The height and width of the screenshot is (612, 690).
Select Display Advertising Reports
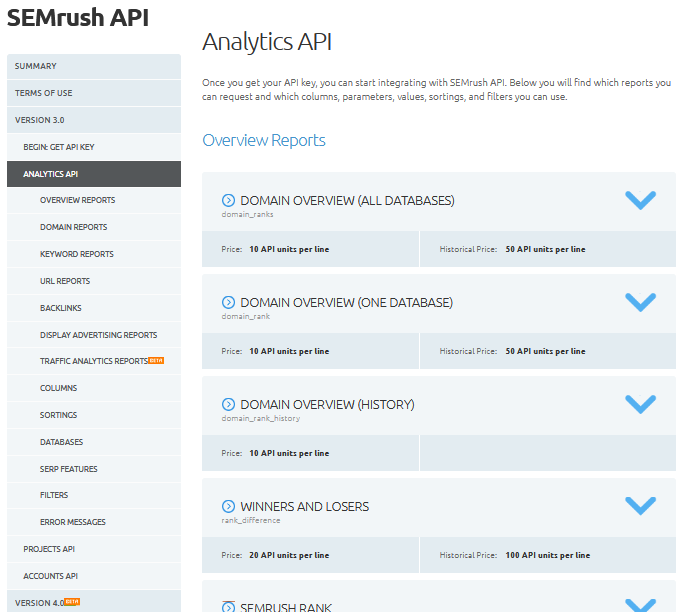(x=98, y=335)
